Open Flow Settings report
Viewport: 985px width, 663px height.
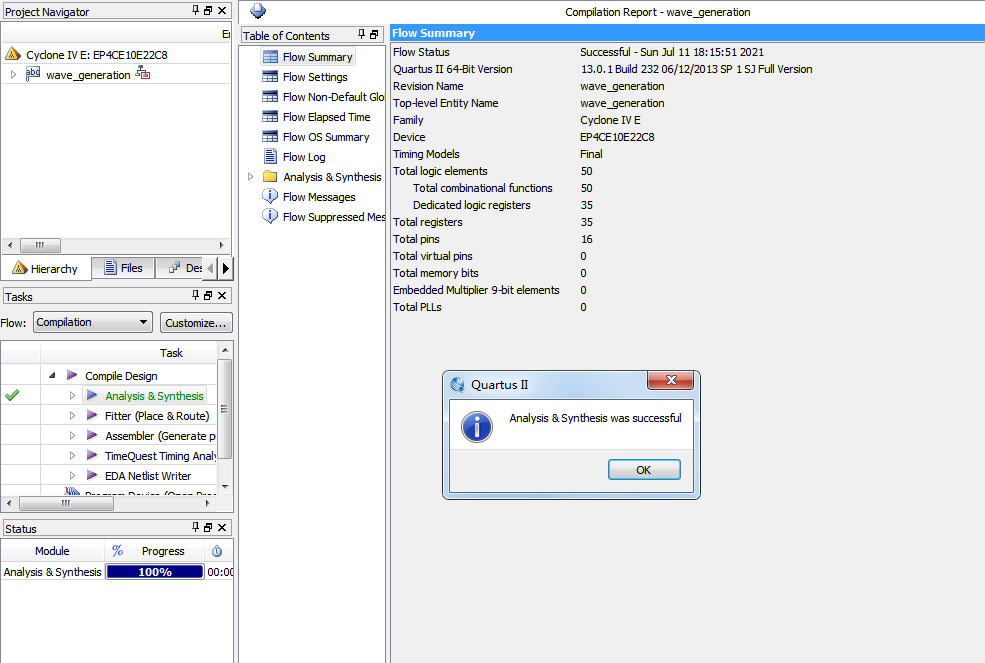coord(315,77)
